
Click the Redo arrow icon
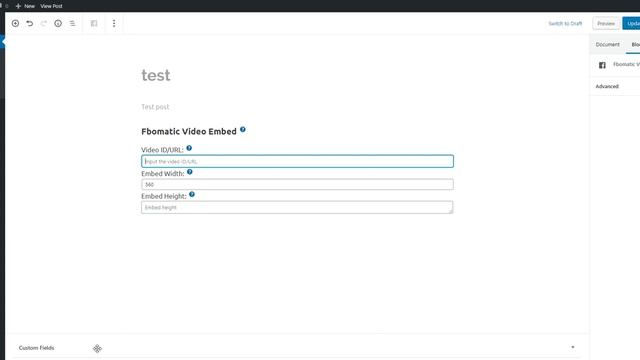44,23
